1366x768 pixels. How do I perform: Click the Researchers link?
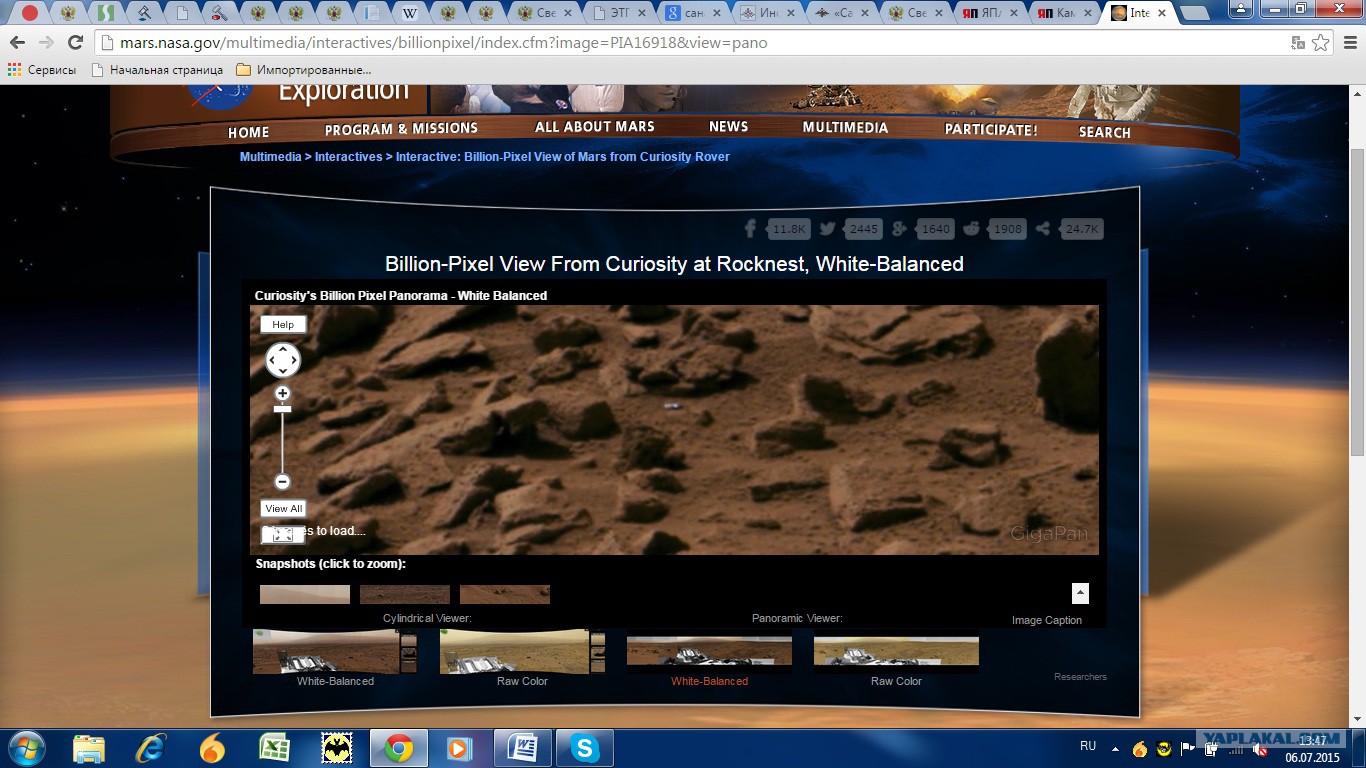pyautogui.click(x=1080, y=677)
